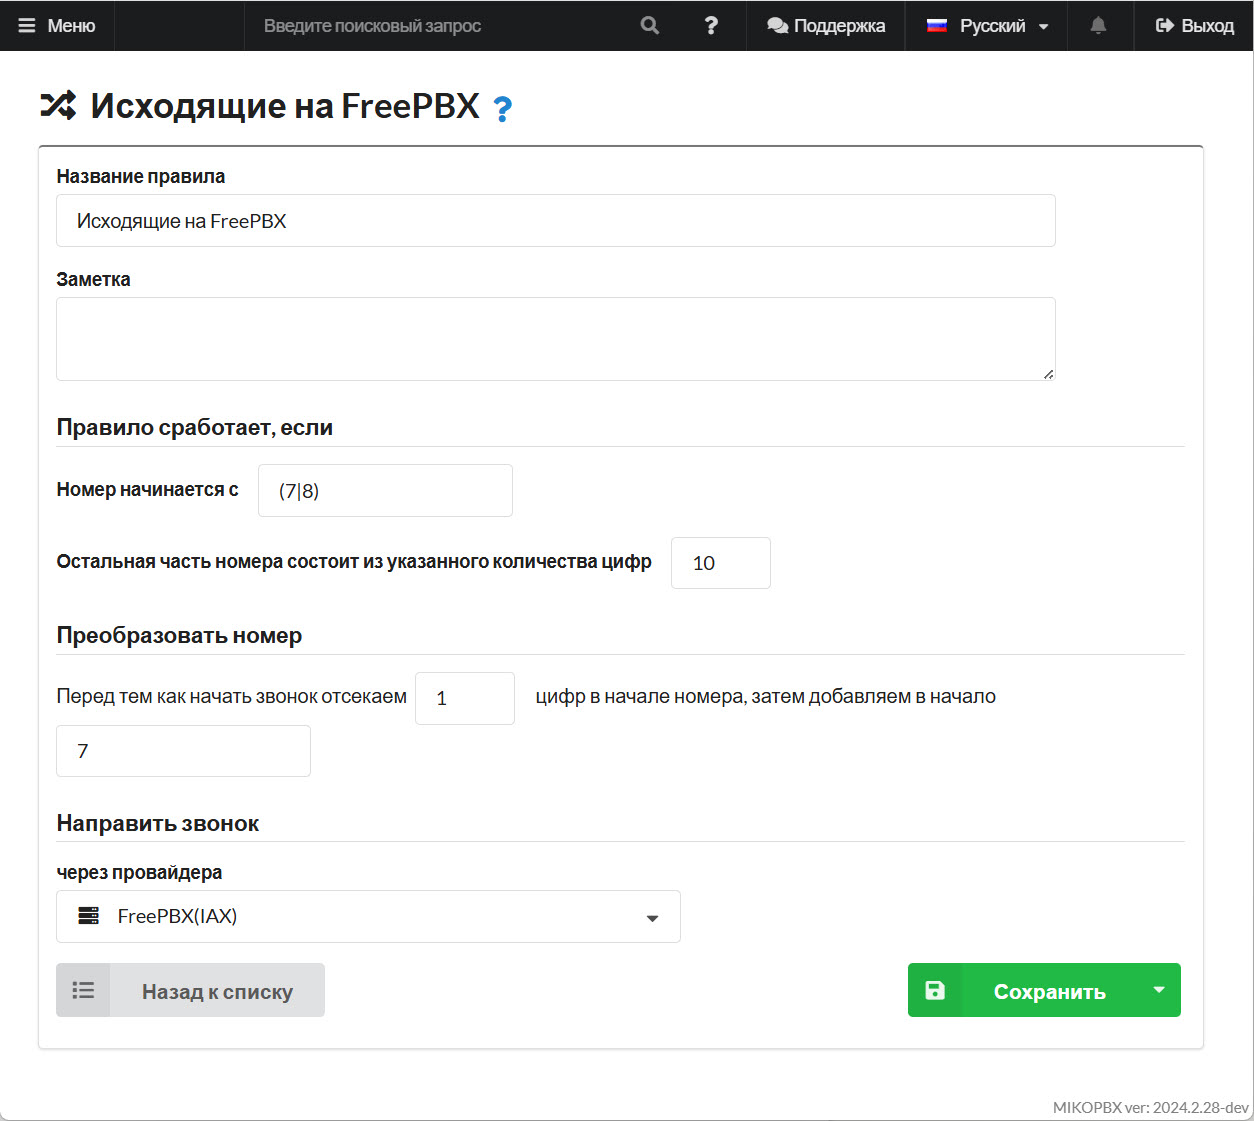
Task: Log out using the Выход link
Action: 1194,26
